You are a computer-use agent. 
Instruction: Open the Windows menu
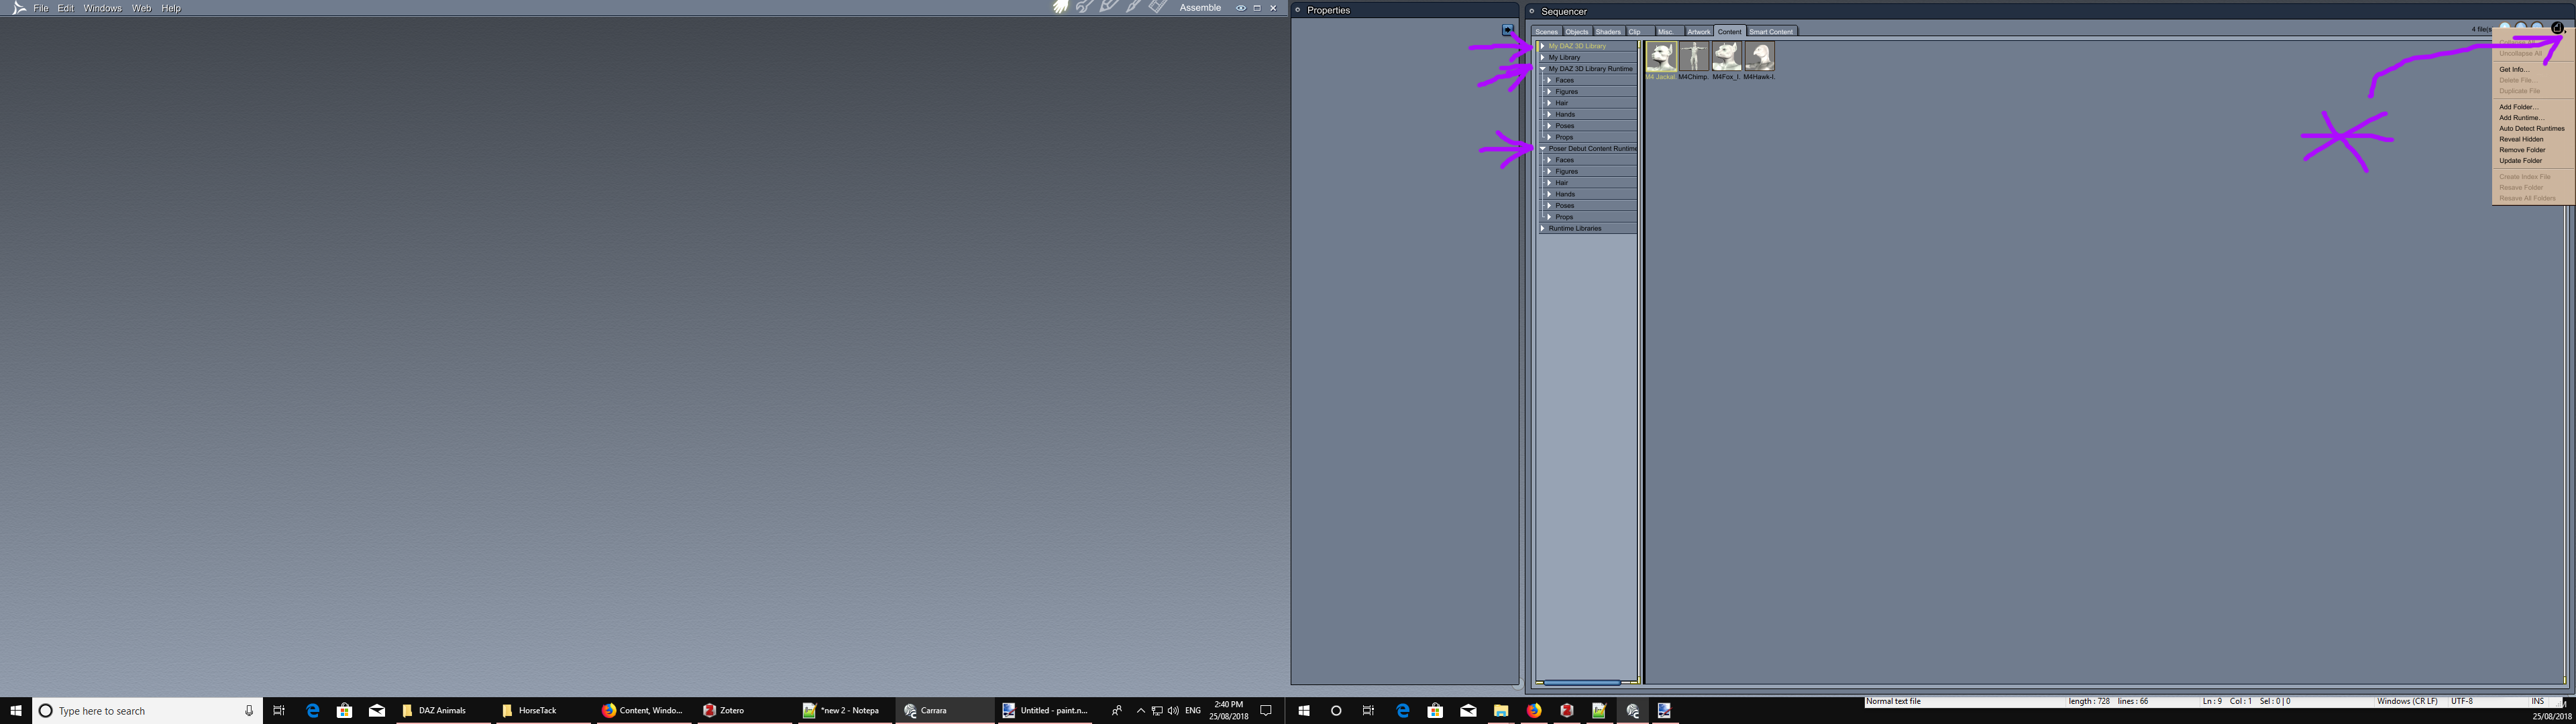(x=102, y=8)
